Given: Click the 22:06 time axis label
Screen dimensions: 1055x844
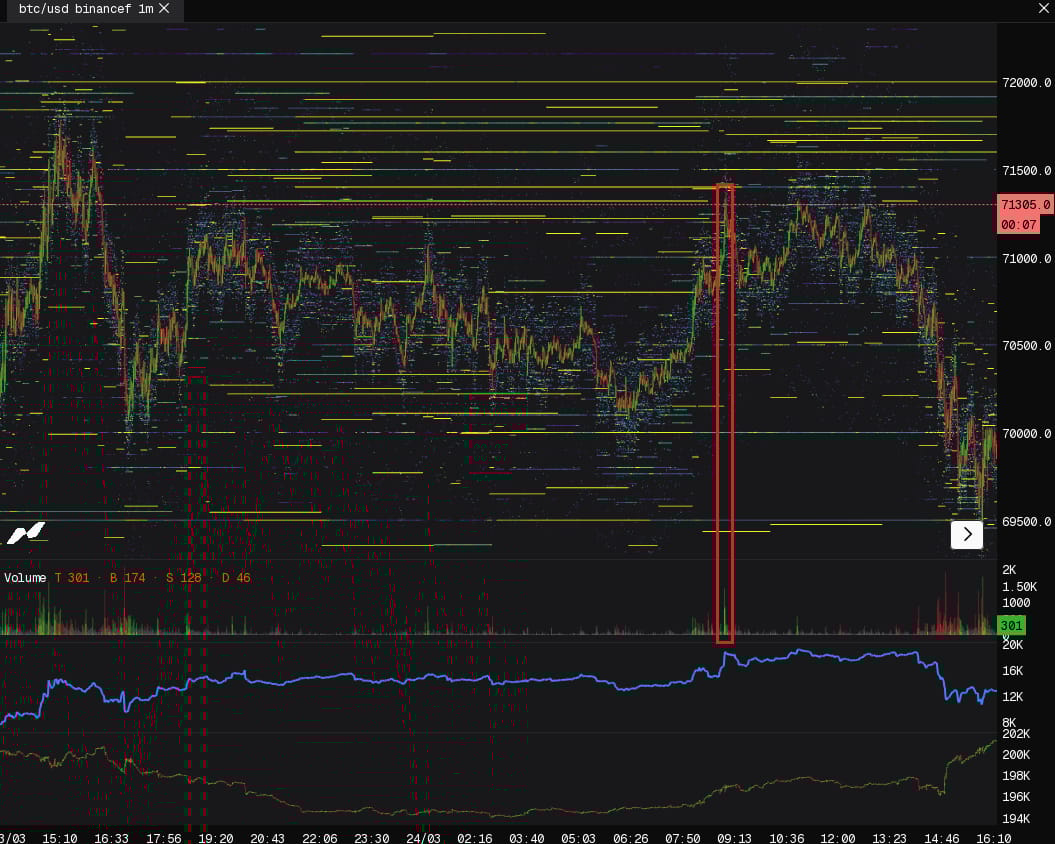Looking at the screenshot, I should [x=320, y=838].
